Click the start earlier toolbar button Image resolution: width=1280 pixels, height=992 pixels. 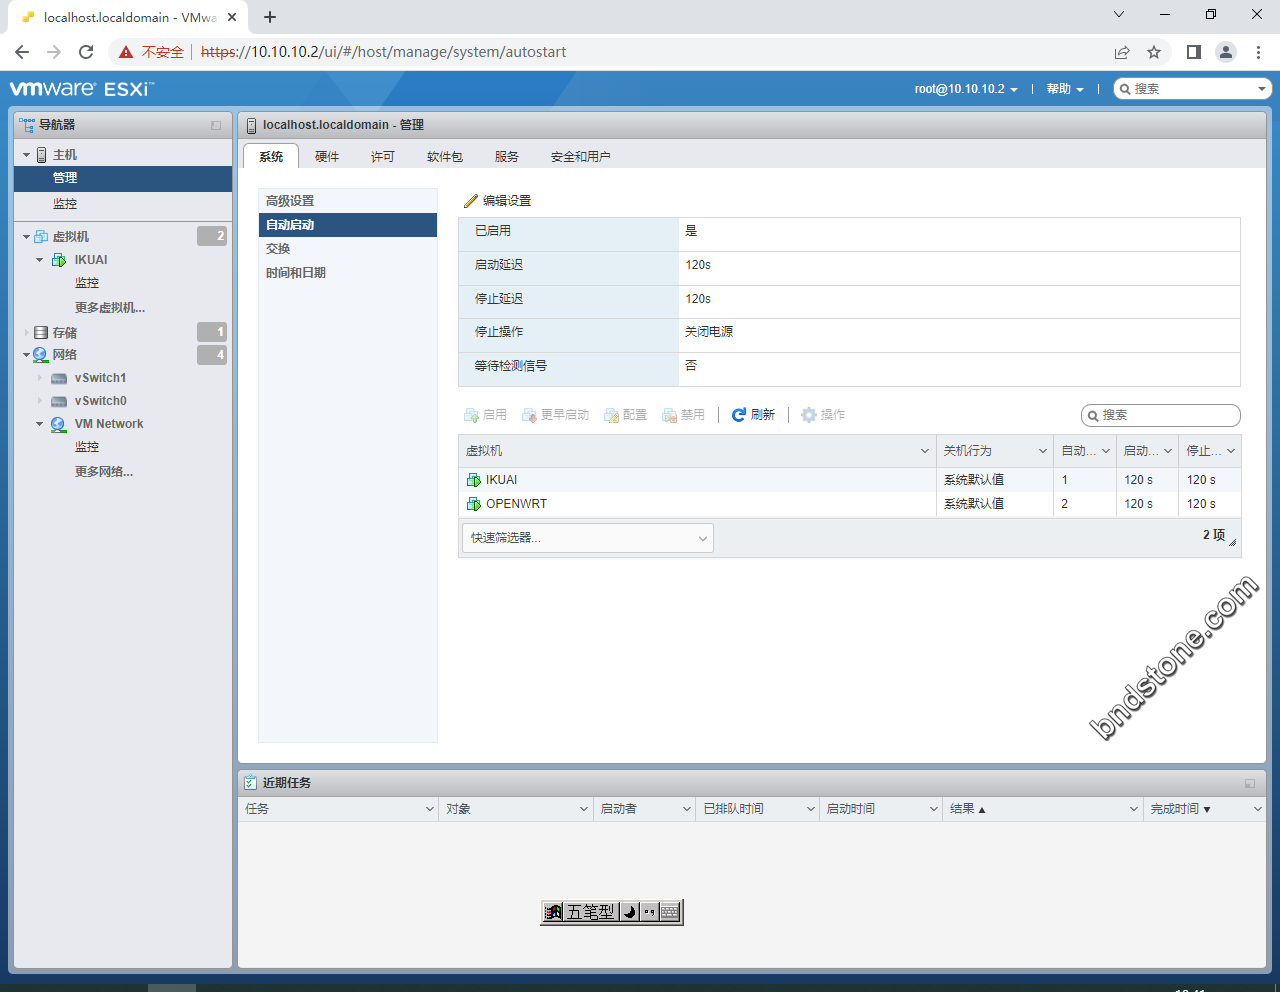pos(555,415)
